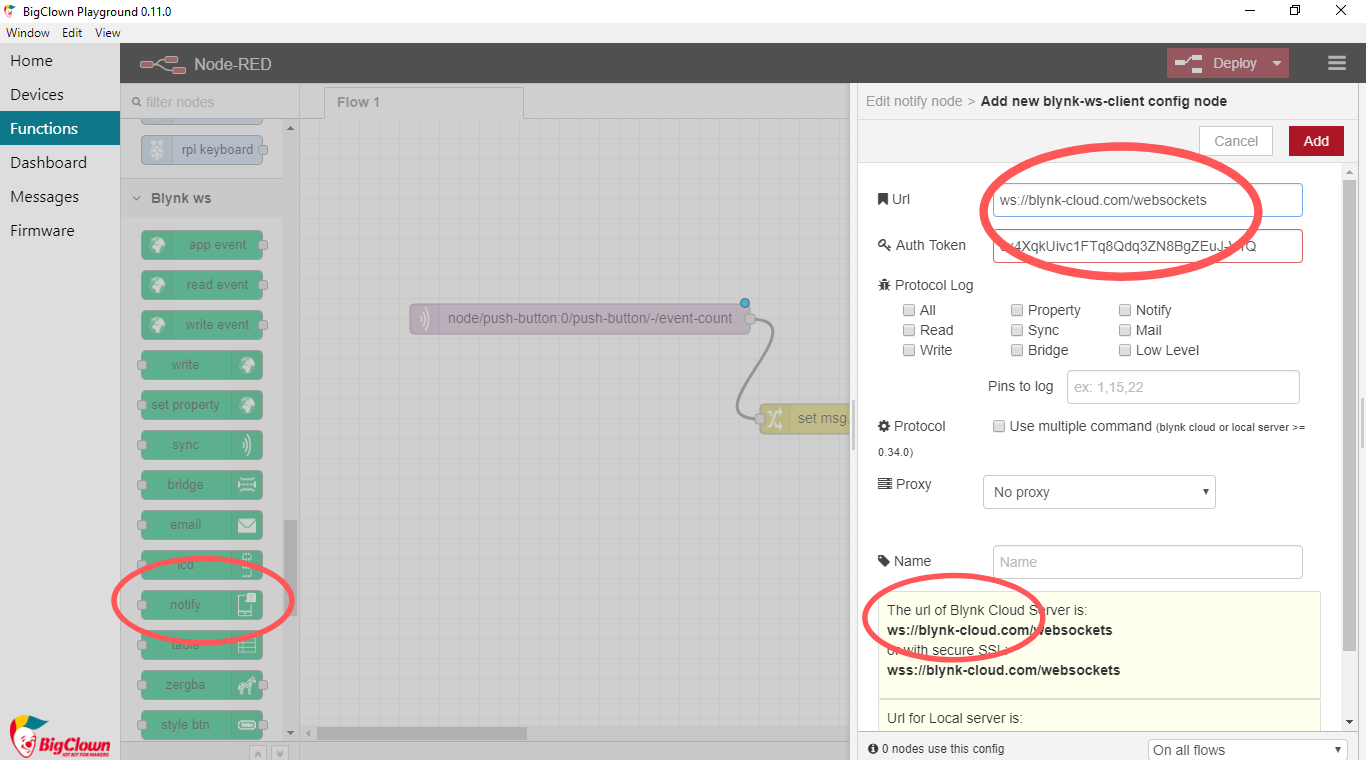
Task: Click the config usage info icon
Action: 873,748
